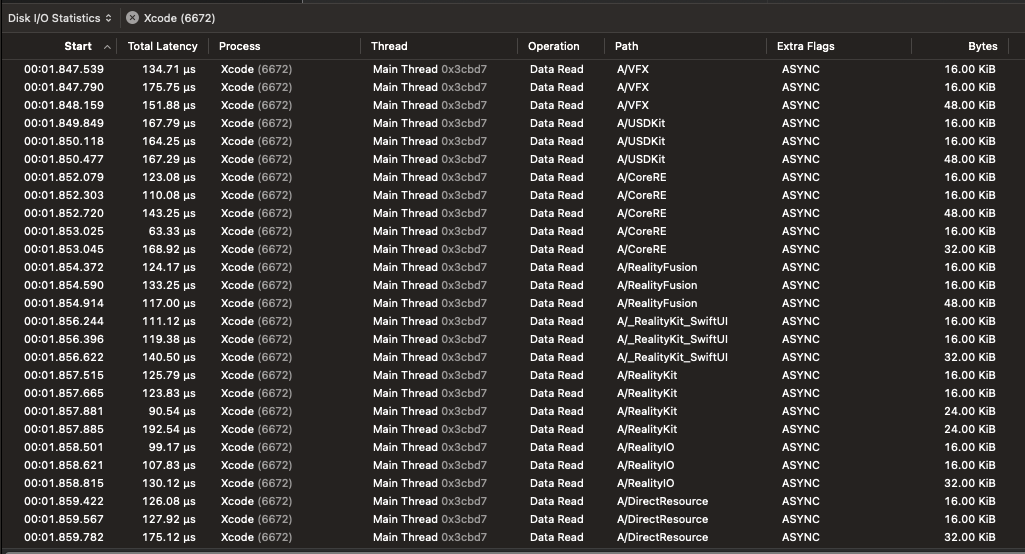
Task: Remove the Xcode (6672) filter with the x icon
Action: 132,18
